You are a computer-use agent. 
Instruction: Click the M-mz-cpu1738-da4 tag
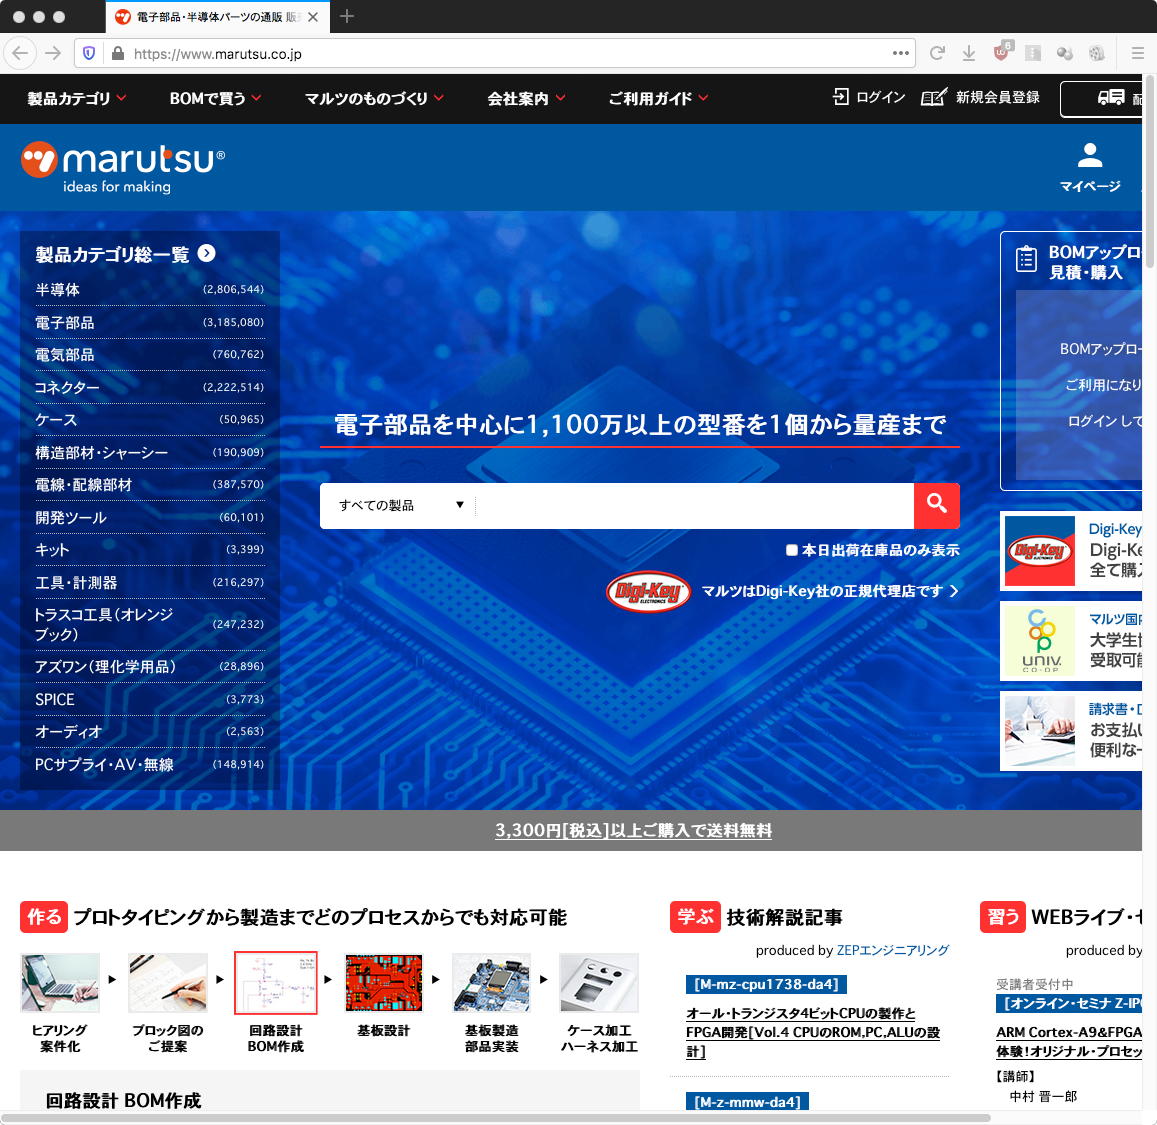coord(766,984)
